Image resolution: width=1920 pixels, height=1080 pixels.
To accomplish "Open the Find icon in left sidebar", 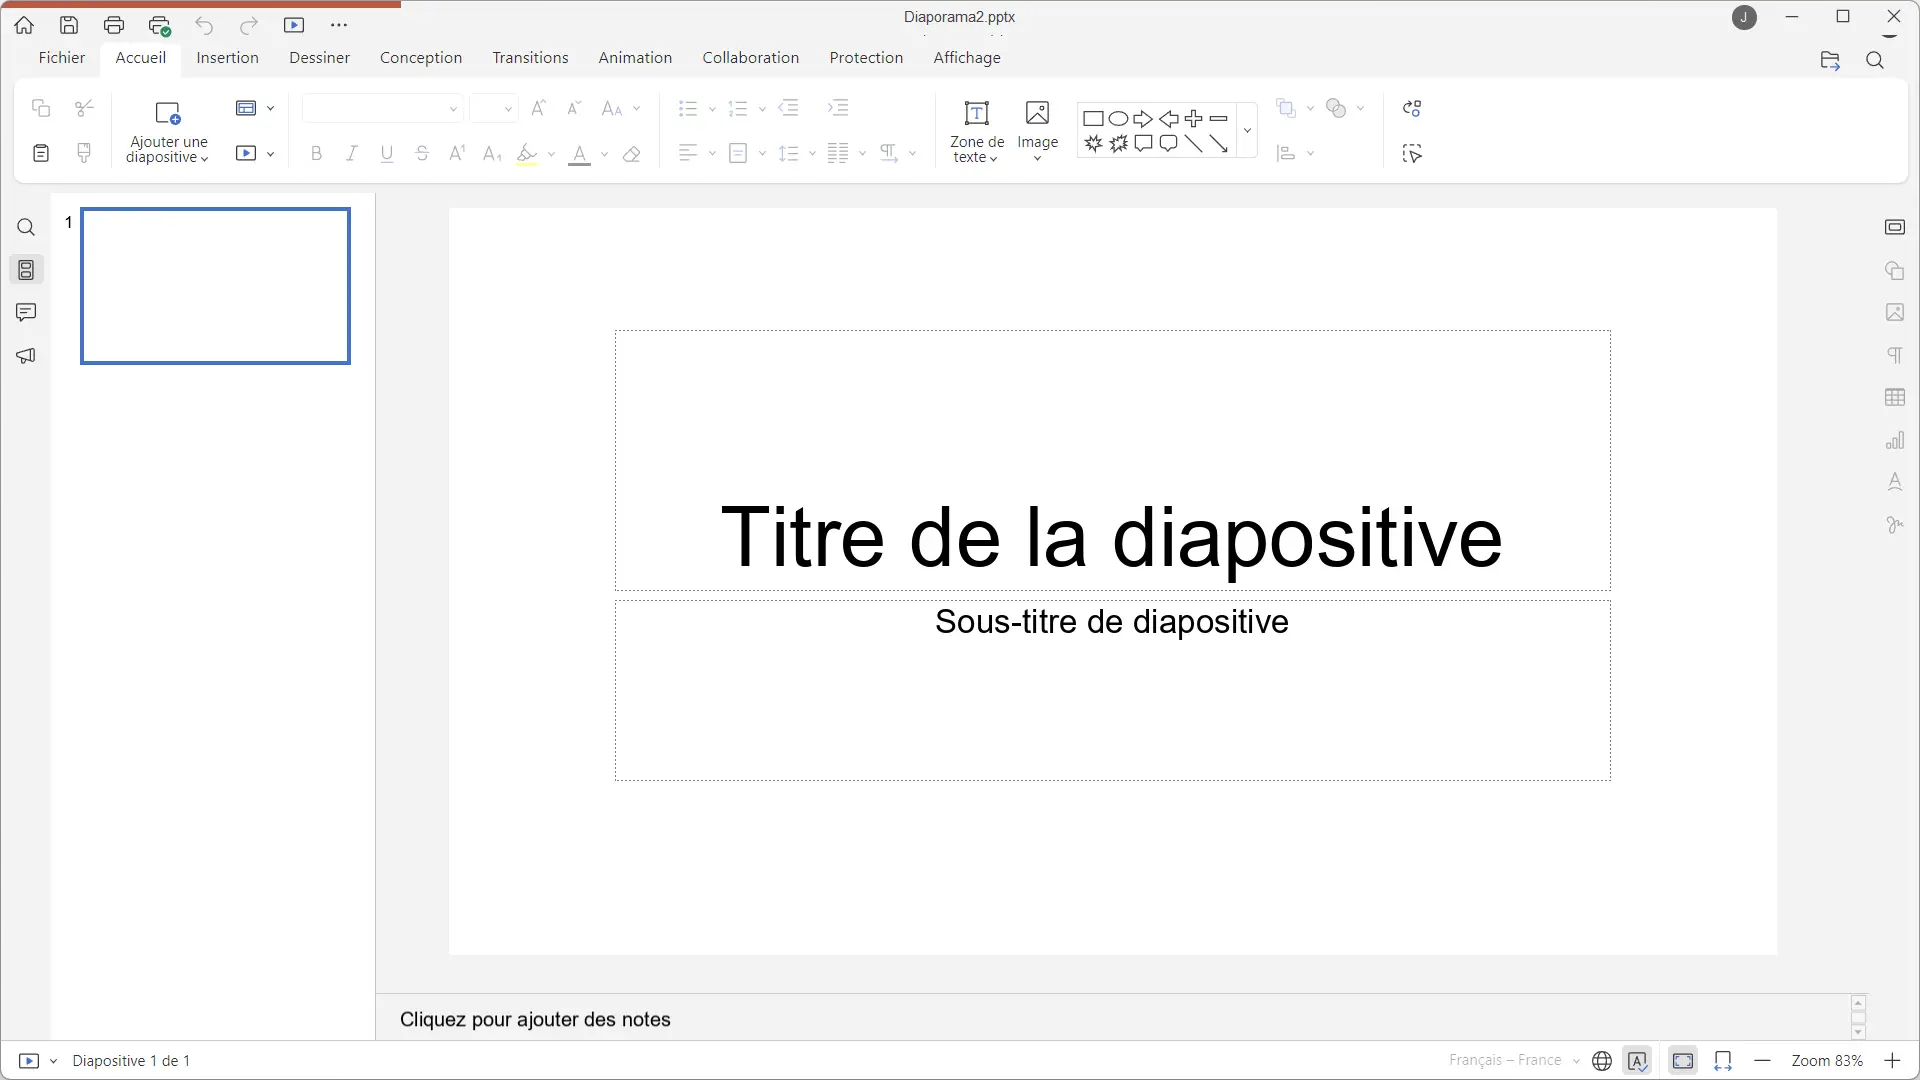I will point(26,228).
